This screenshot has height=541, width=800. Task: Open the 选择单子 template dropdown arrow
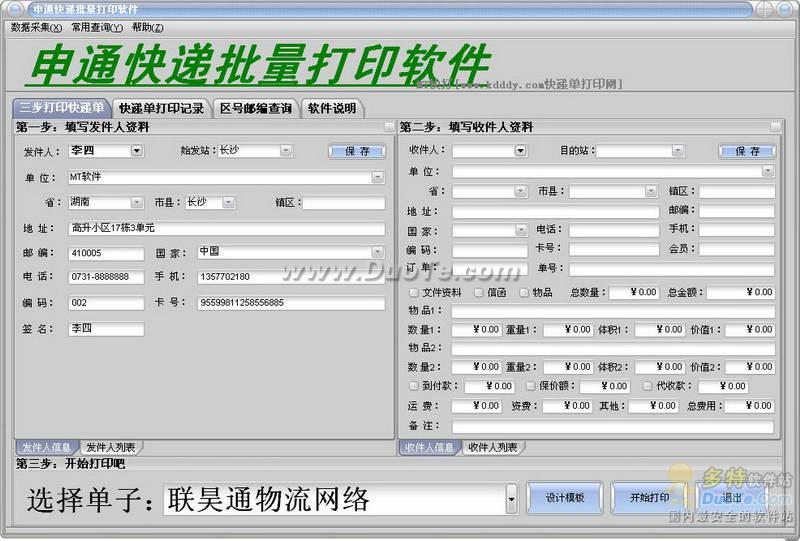click(x=511, y=499)
